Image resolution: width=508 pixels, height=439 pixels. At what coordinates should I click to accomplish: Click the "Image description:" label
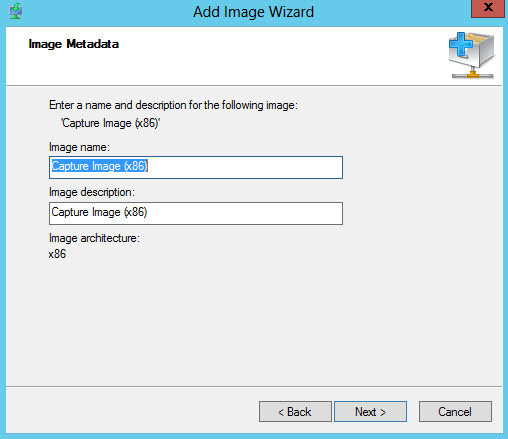[x=92, y=192]
